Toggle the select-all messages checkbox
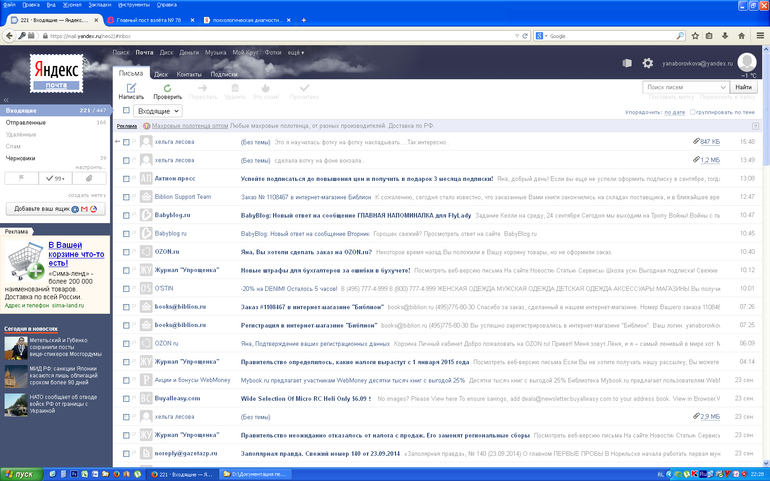 pos(126,111)
